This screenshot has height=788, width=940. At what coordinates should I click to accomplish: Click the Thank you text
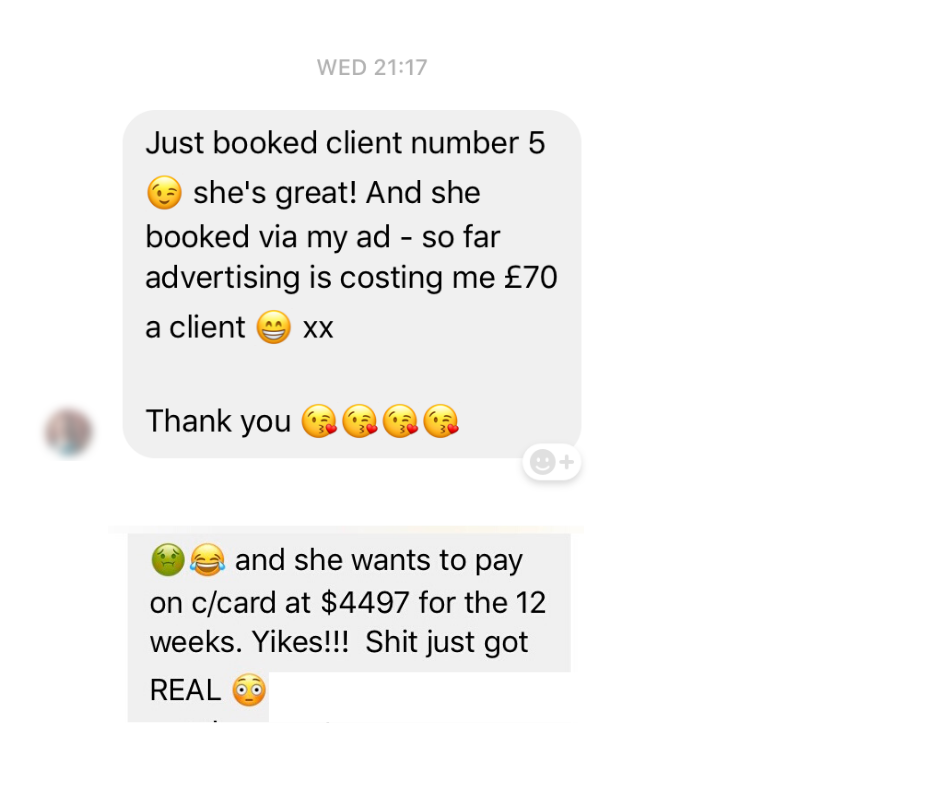click(218, 421)
